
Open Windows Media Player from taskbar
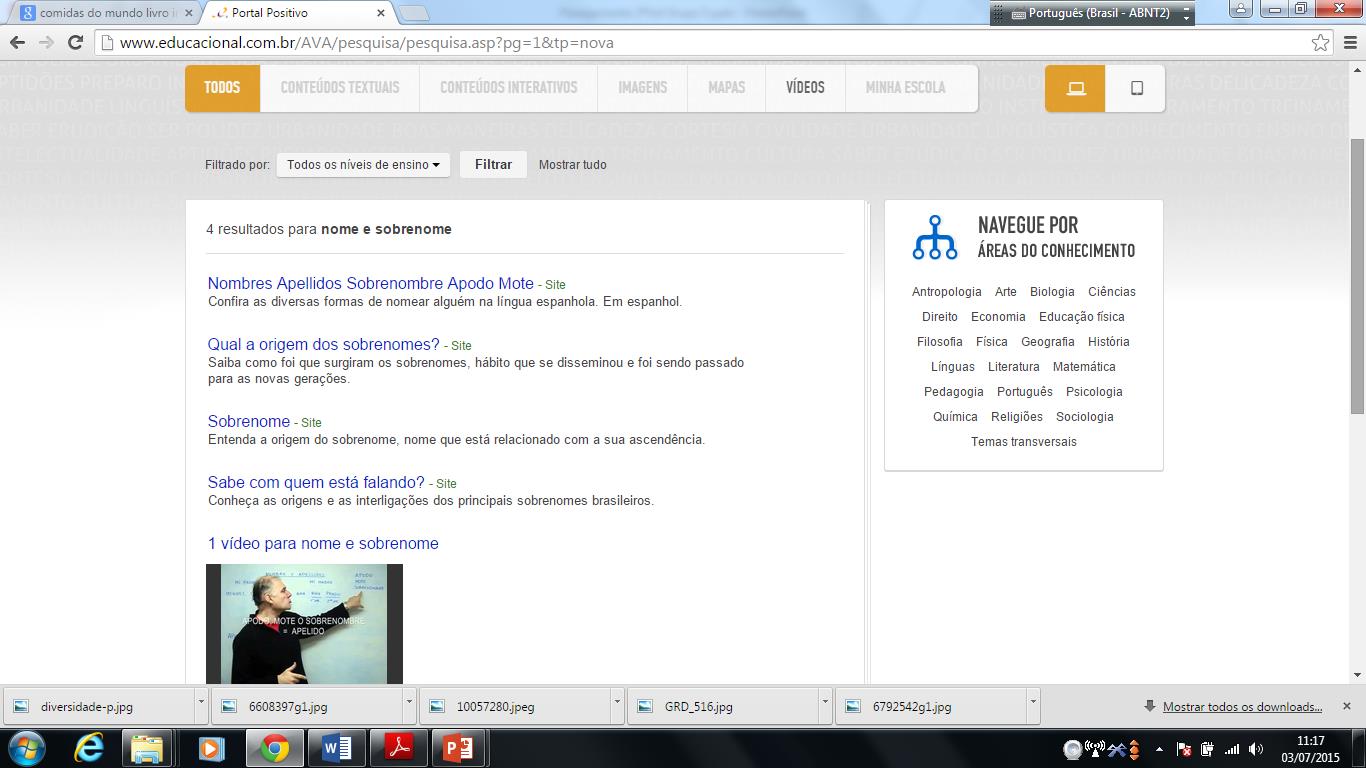coord(210,748)
